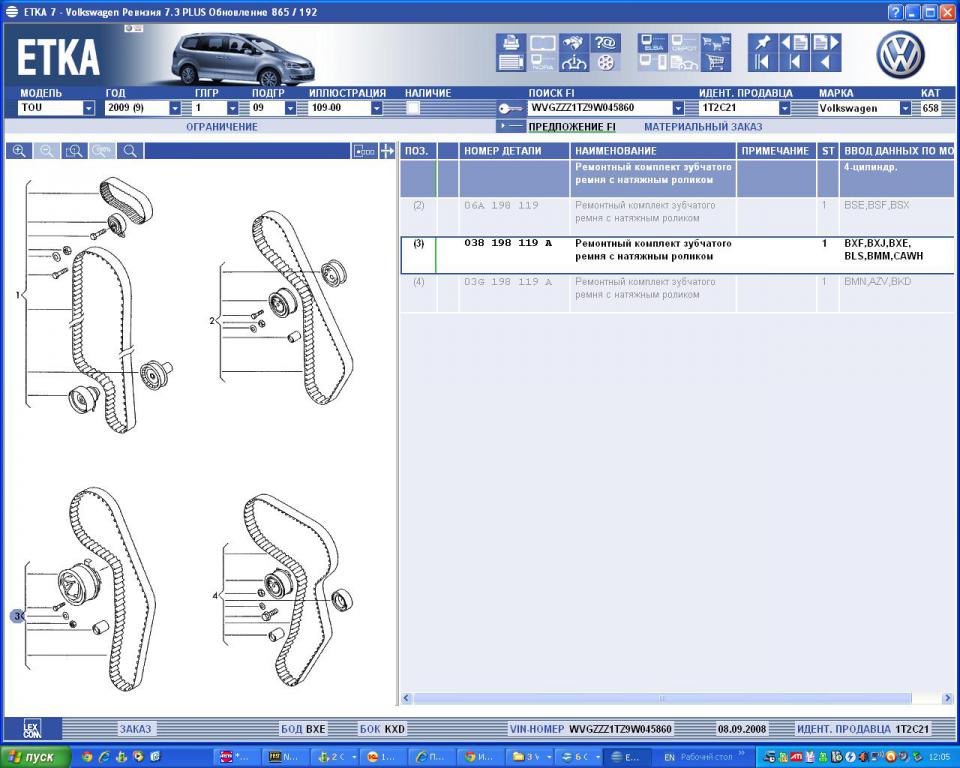Open the binoculars search tool

(574, 43)
